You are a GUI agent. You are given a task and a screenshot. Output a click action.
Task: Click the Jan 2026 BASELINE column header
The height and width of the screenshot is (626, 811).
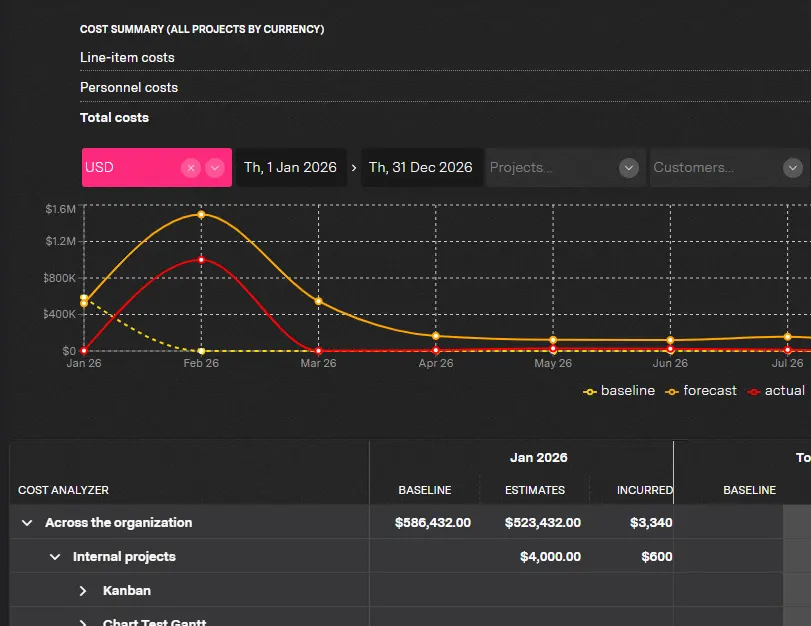click(425, 490)
